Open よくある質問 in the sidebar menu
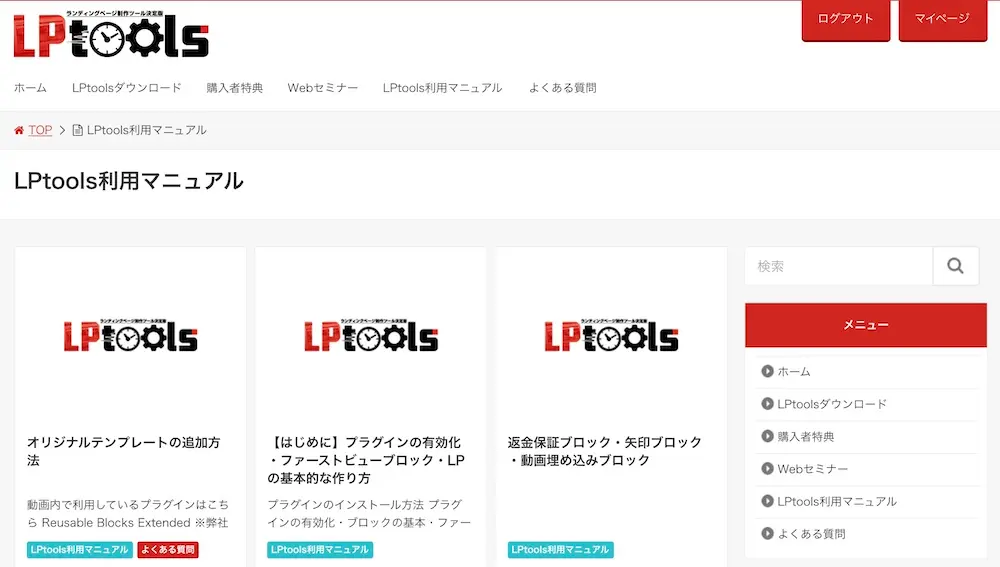The width and height of the screenshot is (1000, 567). pos(811,534)
